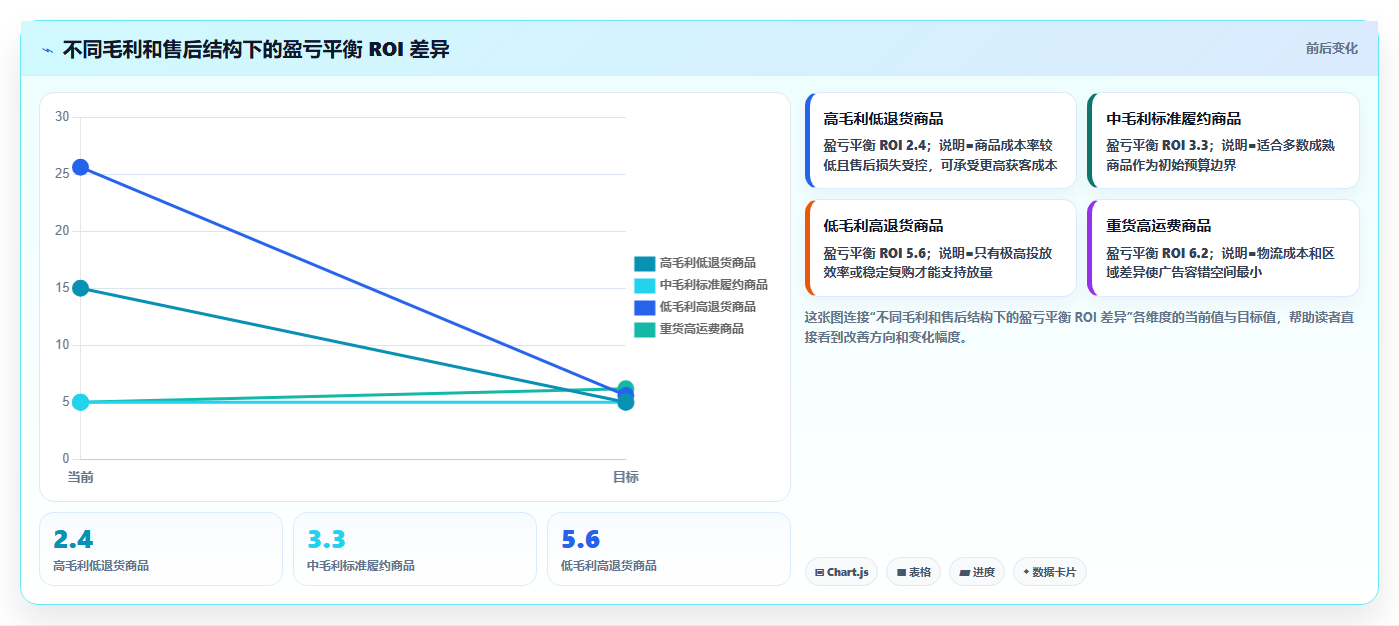Select the 重货高运费商品 green point at 目标
This screenshot has width=1399, height=626.
pyautogui.click(x=626, y=387)
